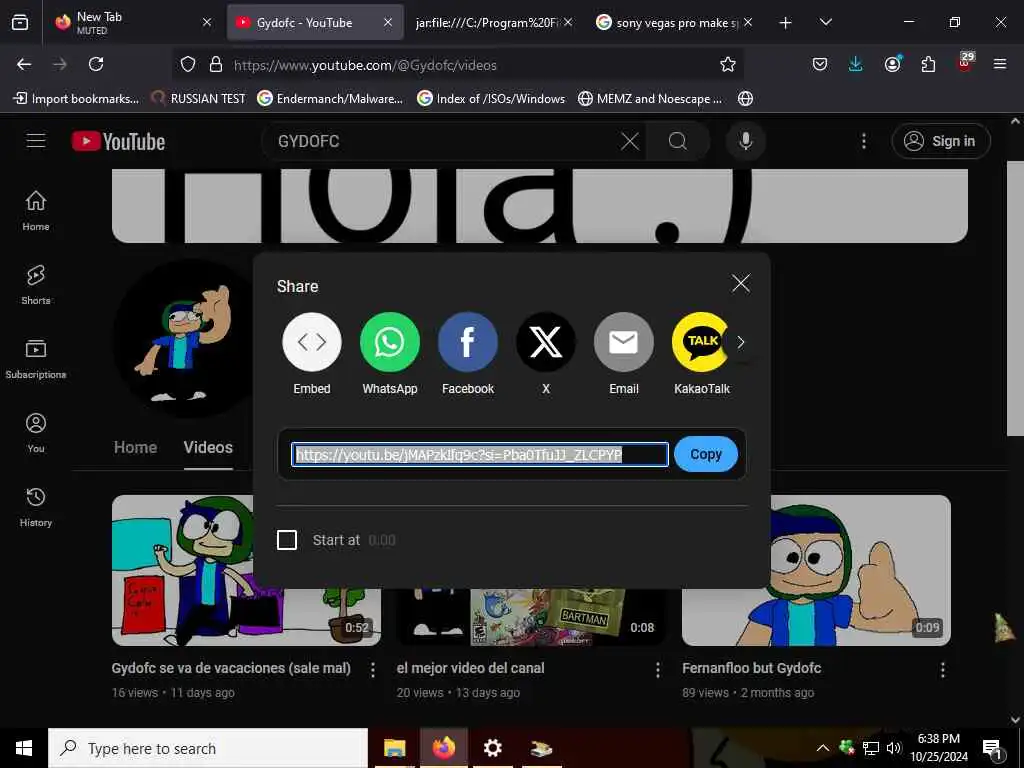Clear the GYDOFC search query
1024x768 pixels.
coord(630,141)
